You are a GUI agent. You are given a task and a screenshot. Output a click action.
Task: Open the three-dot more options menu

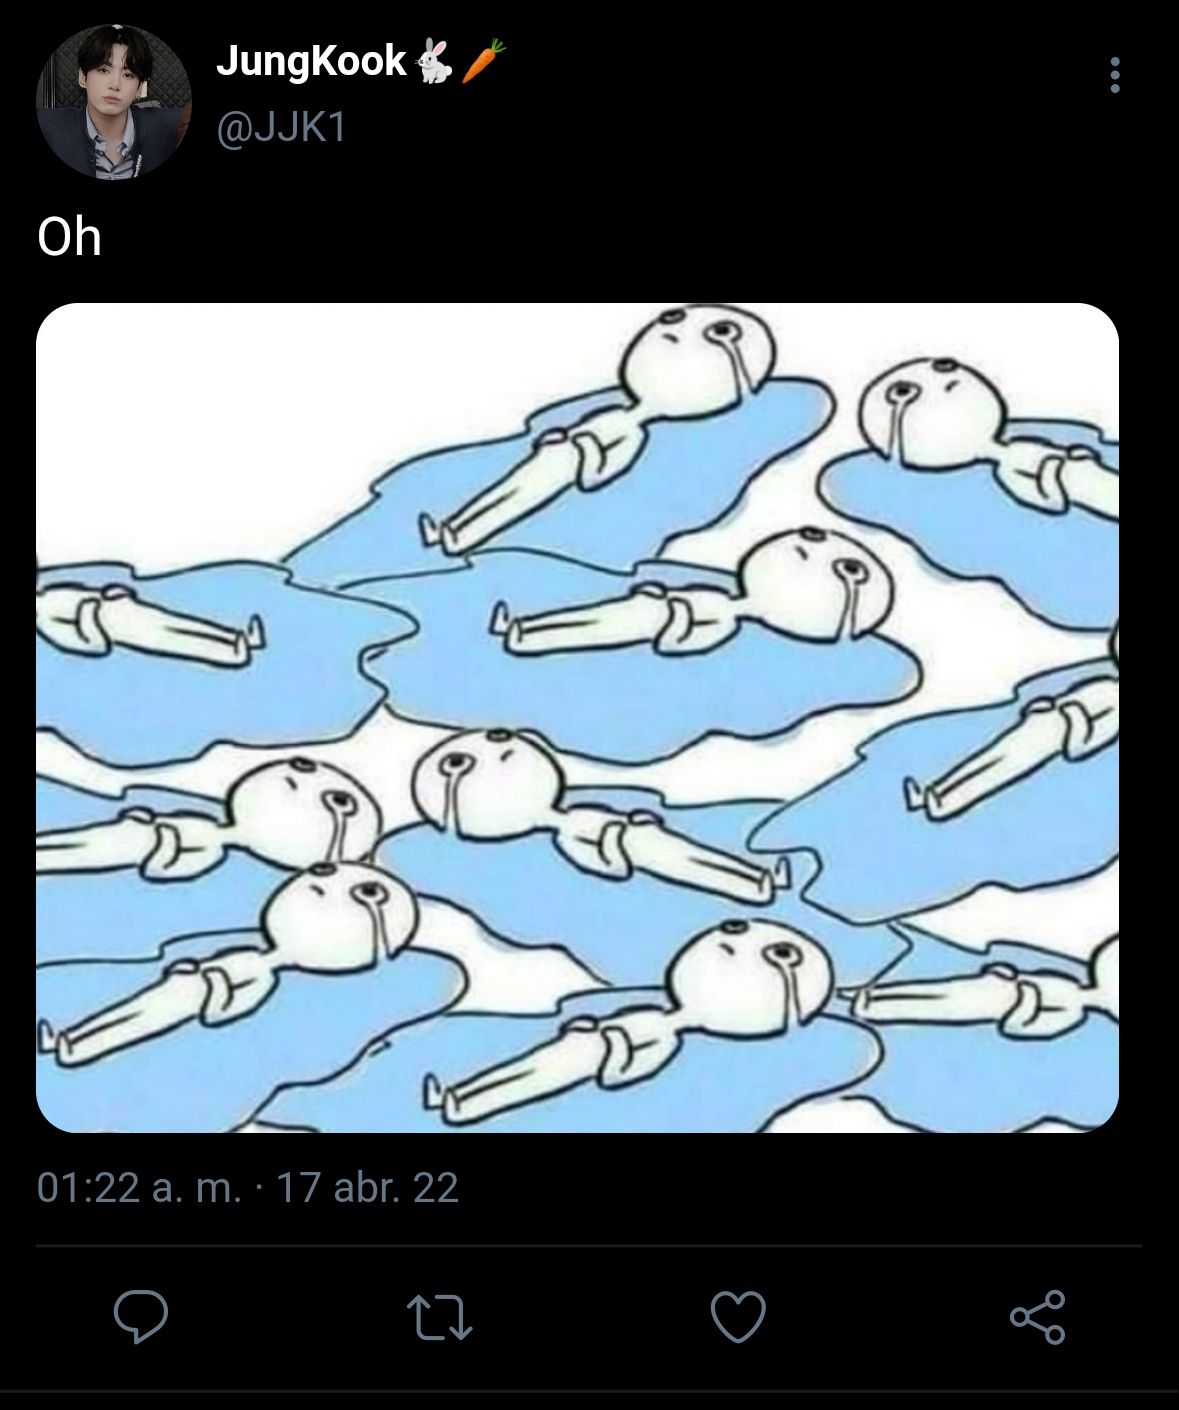(1115, 75)
